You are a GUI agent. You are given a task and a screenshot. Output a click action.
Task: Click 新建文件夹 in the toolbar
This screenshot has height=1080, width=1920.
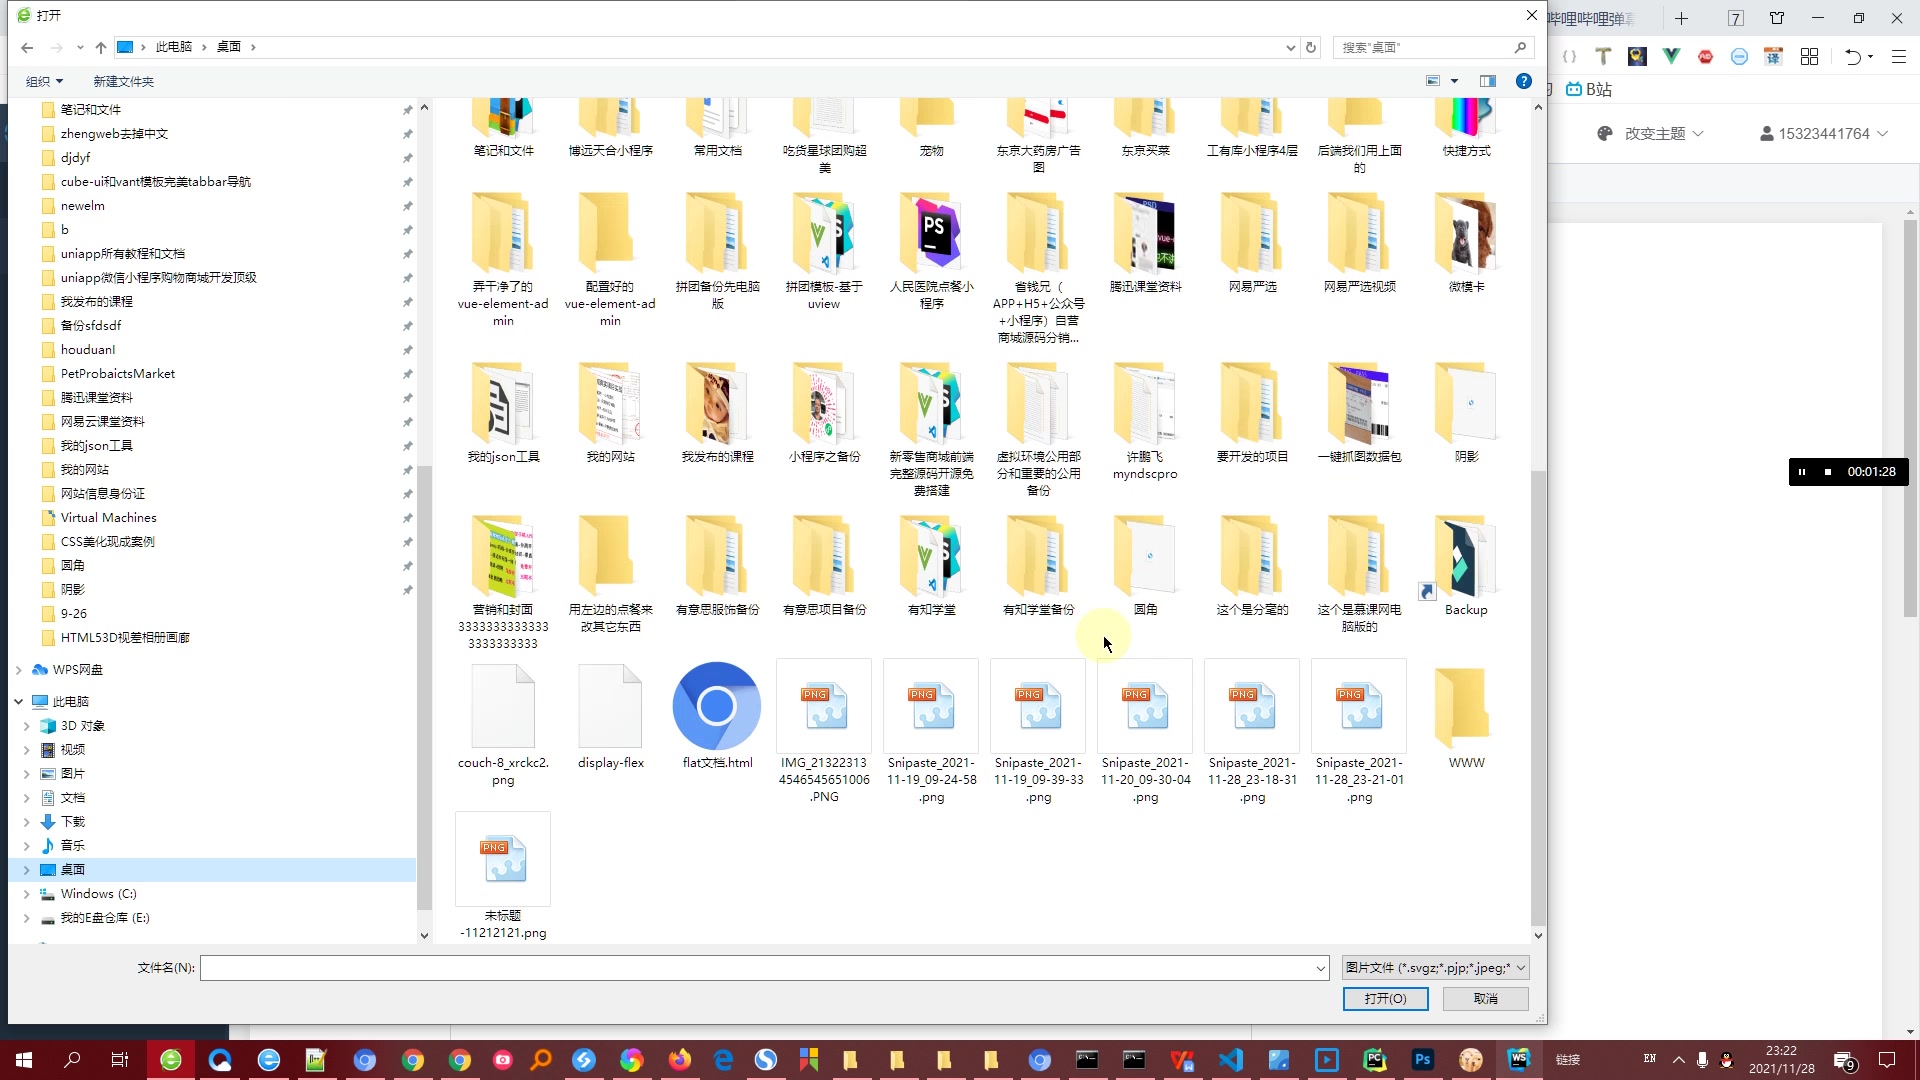click(123, 81)
